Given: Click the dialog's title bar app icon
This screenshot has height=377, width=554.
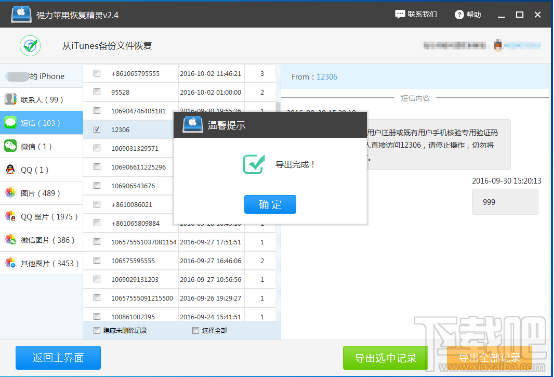Looking at the screenshot, I should click(x=193, y=125).
